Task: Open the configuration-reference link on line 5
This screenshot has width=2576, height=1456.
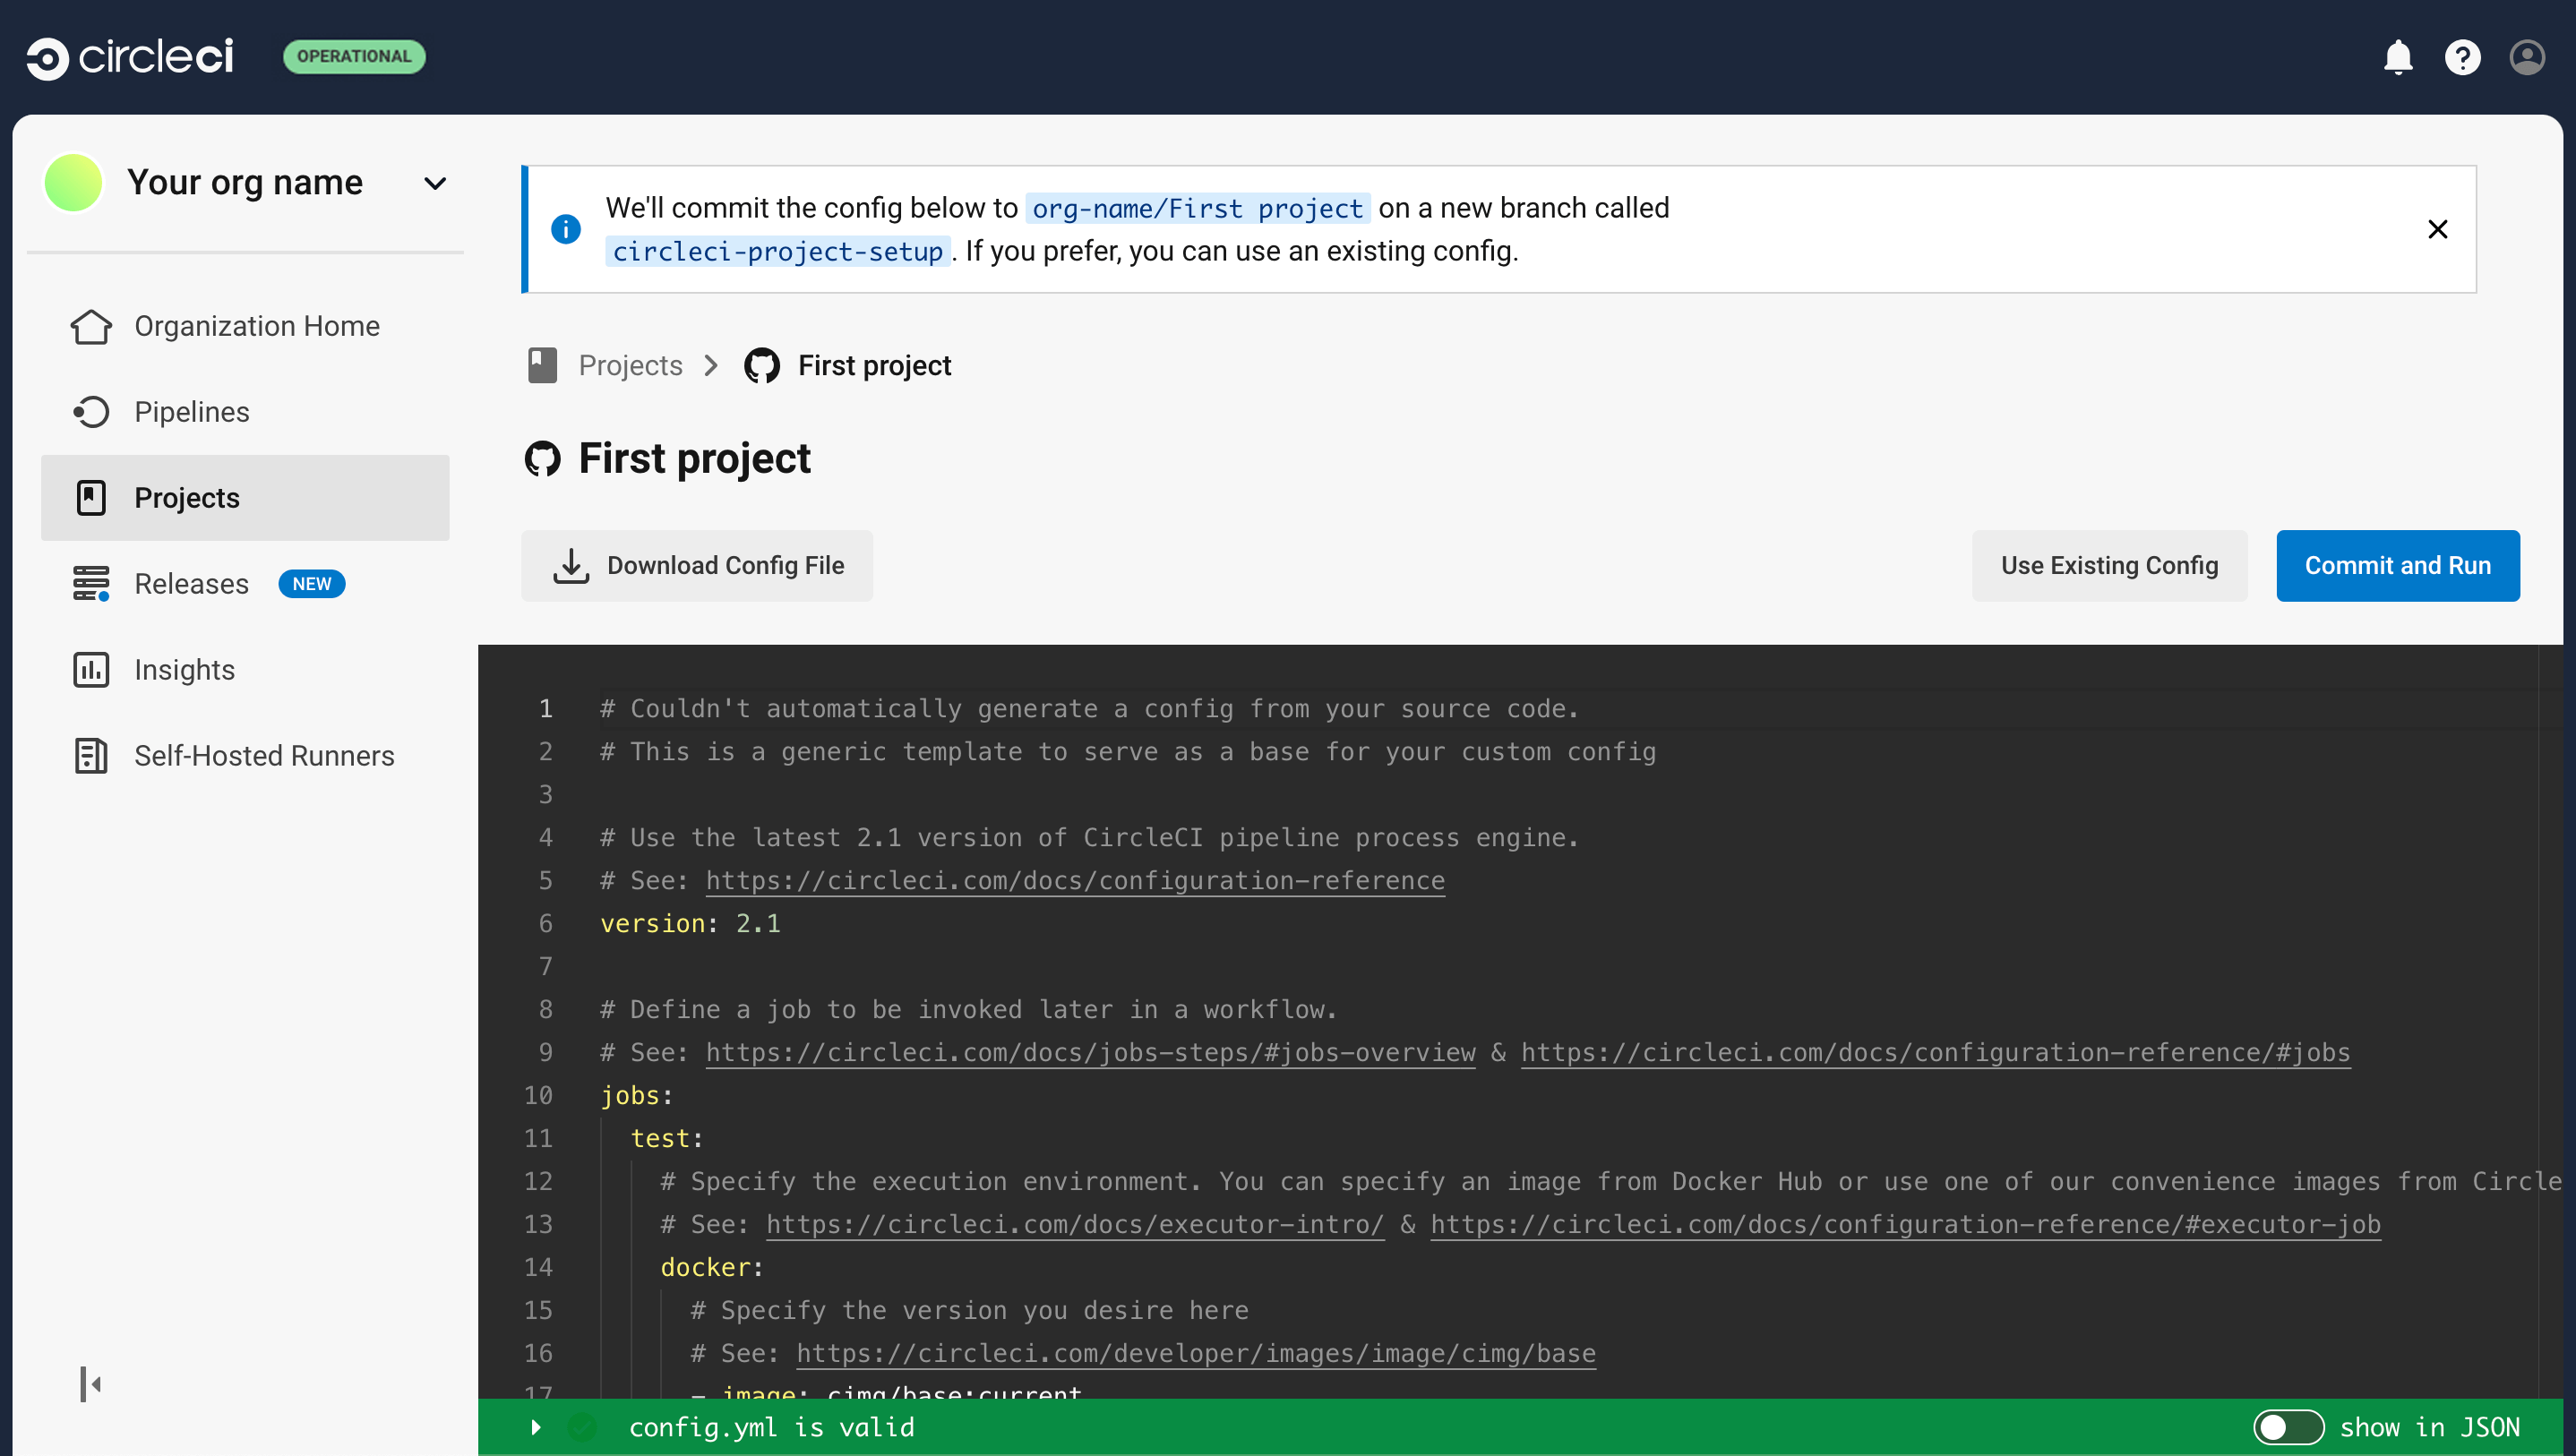Action: [x=1075, y=881]
